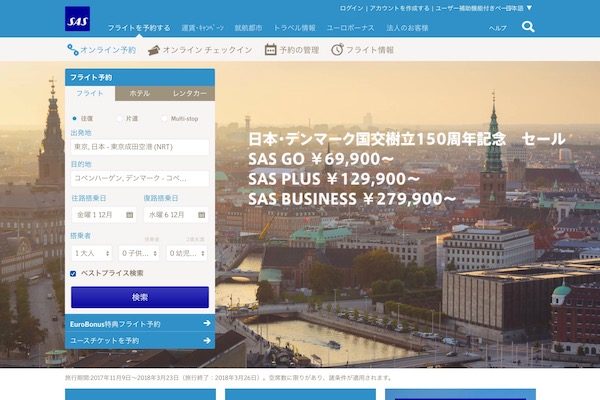Viewport: 600px width, 400px height.
Task: Open calendar icon for 復路搭乗日
Action: (x=202, y=215)
